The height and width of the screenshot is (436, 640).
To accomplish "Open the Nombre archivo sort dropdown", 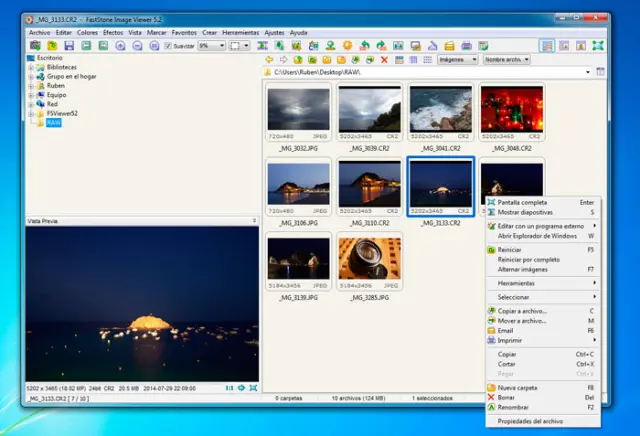I will [x=507, y=60].
